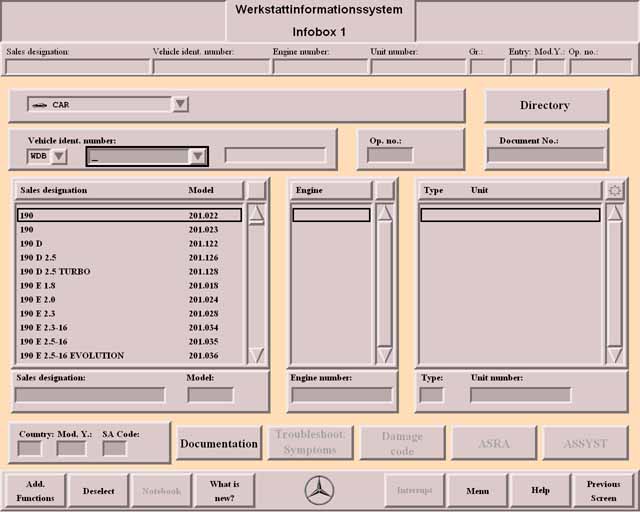
Task: Click the top Sales designation infobox field
Action: (78, 67)
